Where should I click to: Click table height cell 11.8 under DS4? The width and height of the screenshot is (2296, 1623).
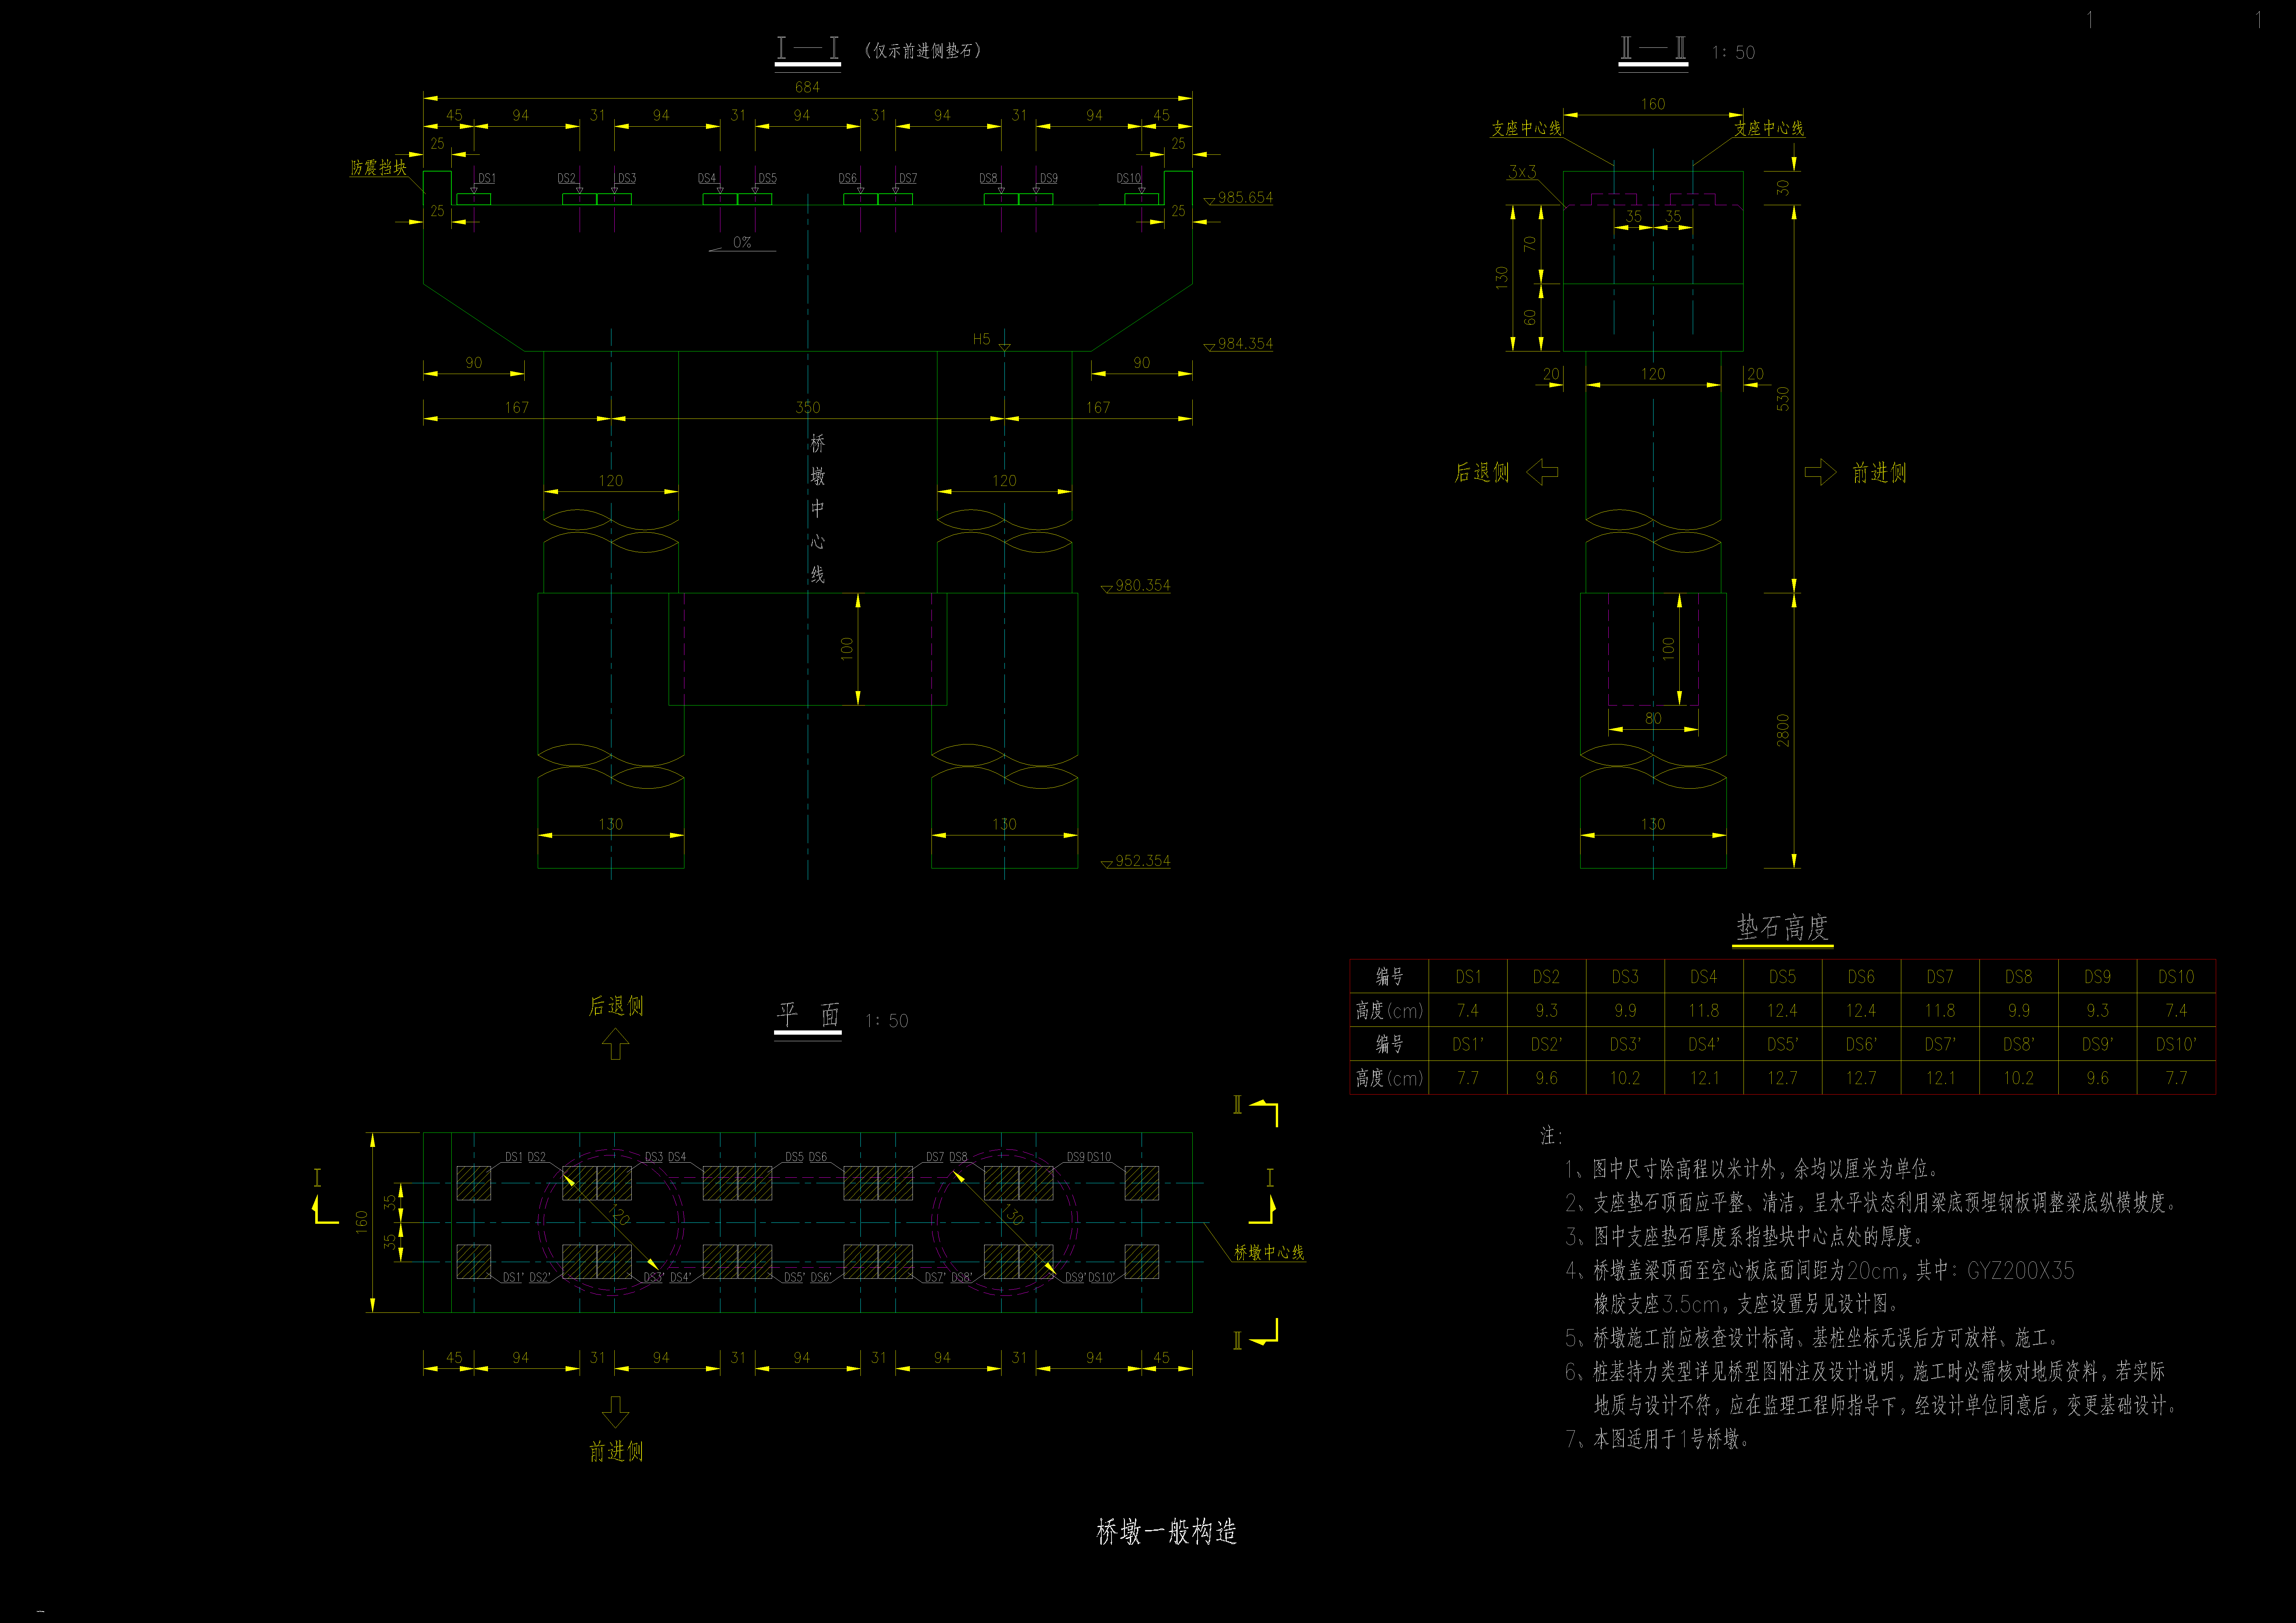[1704, 1010]
